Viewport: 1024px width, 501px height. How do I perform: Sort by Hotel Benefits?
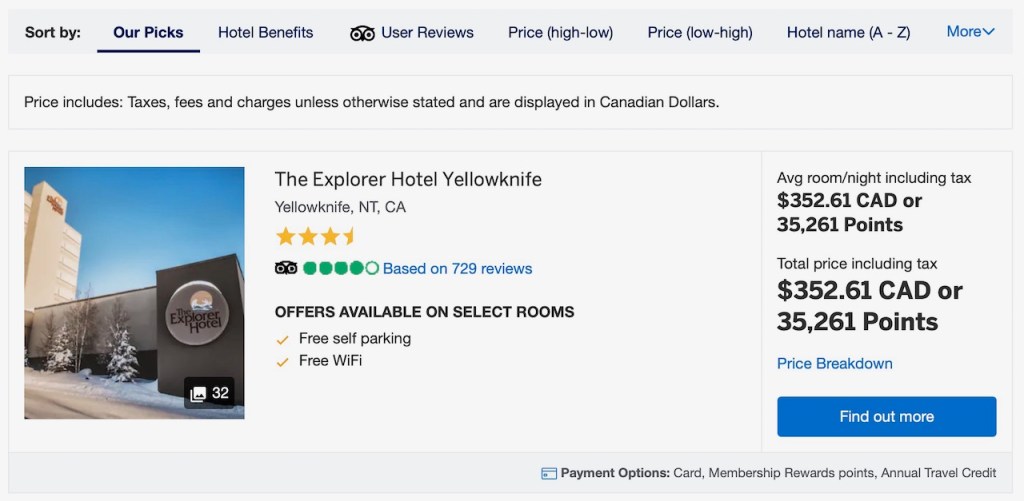265,32
